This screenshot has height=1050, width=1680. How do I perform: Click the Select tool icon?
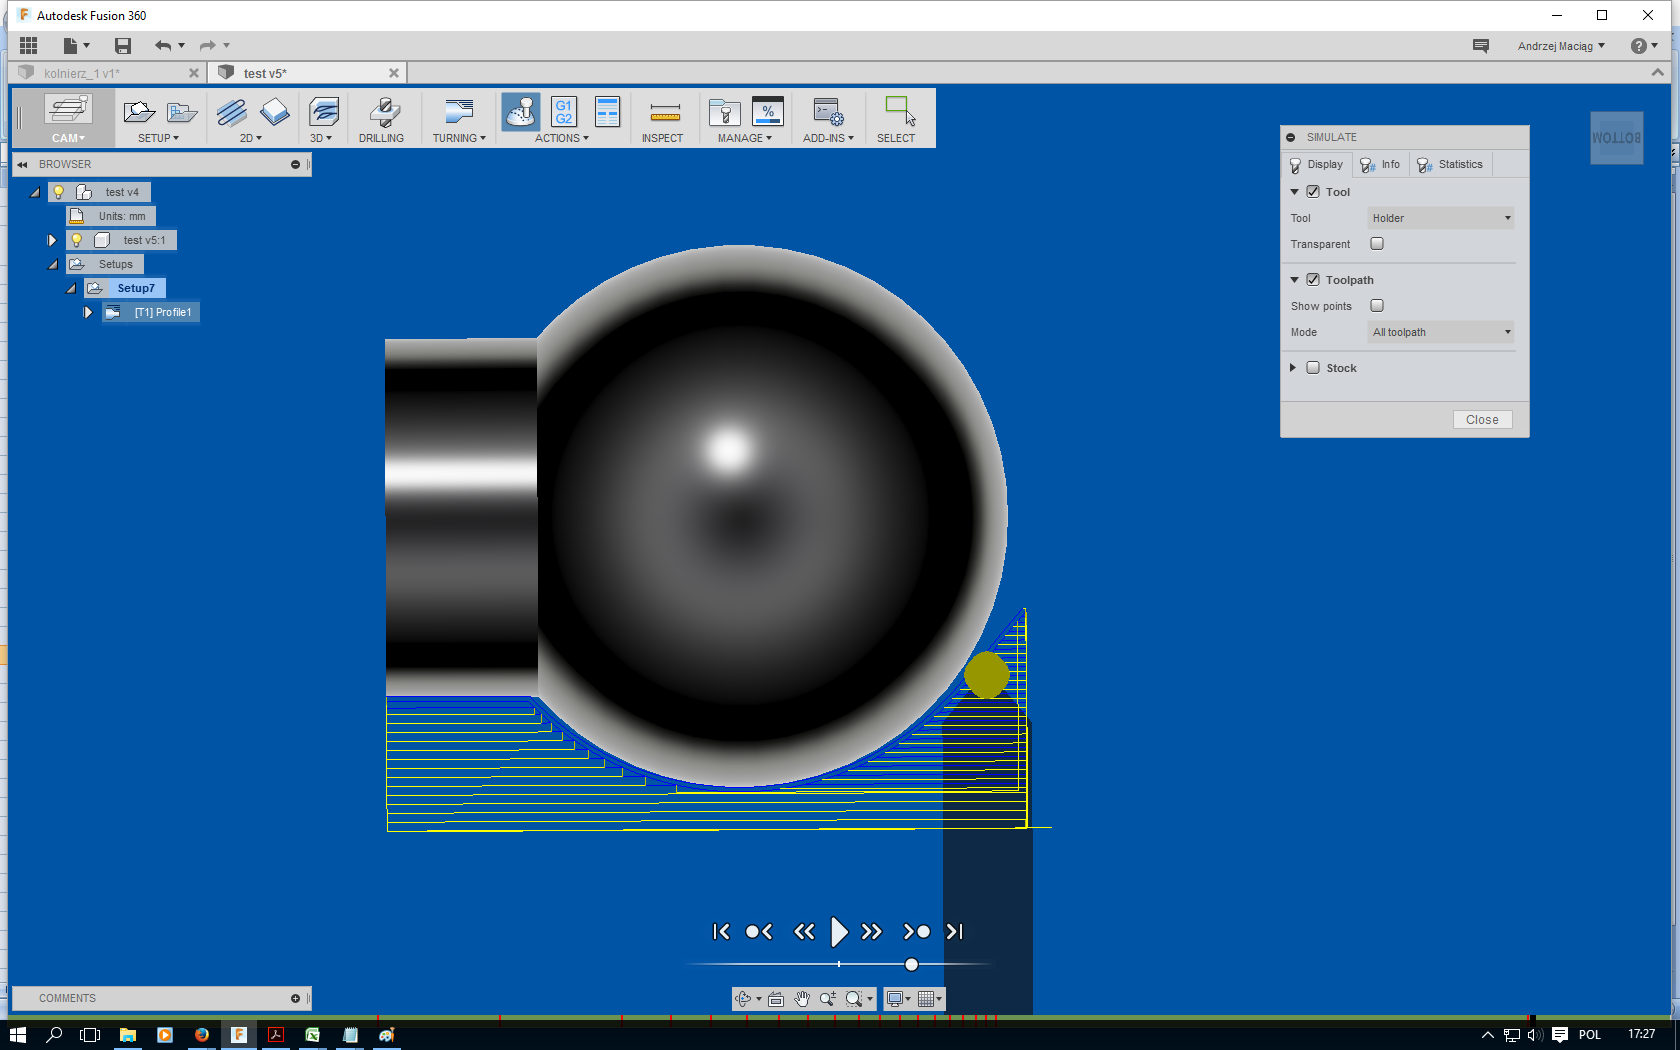click(x=900, y=111)
